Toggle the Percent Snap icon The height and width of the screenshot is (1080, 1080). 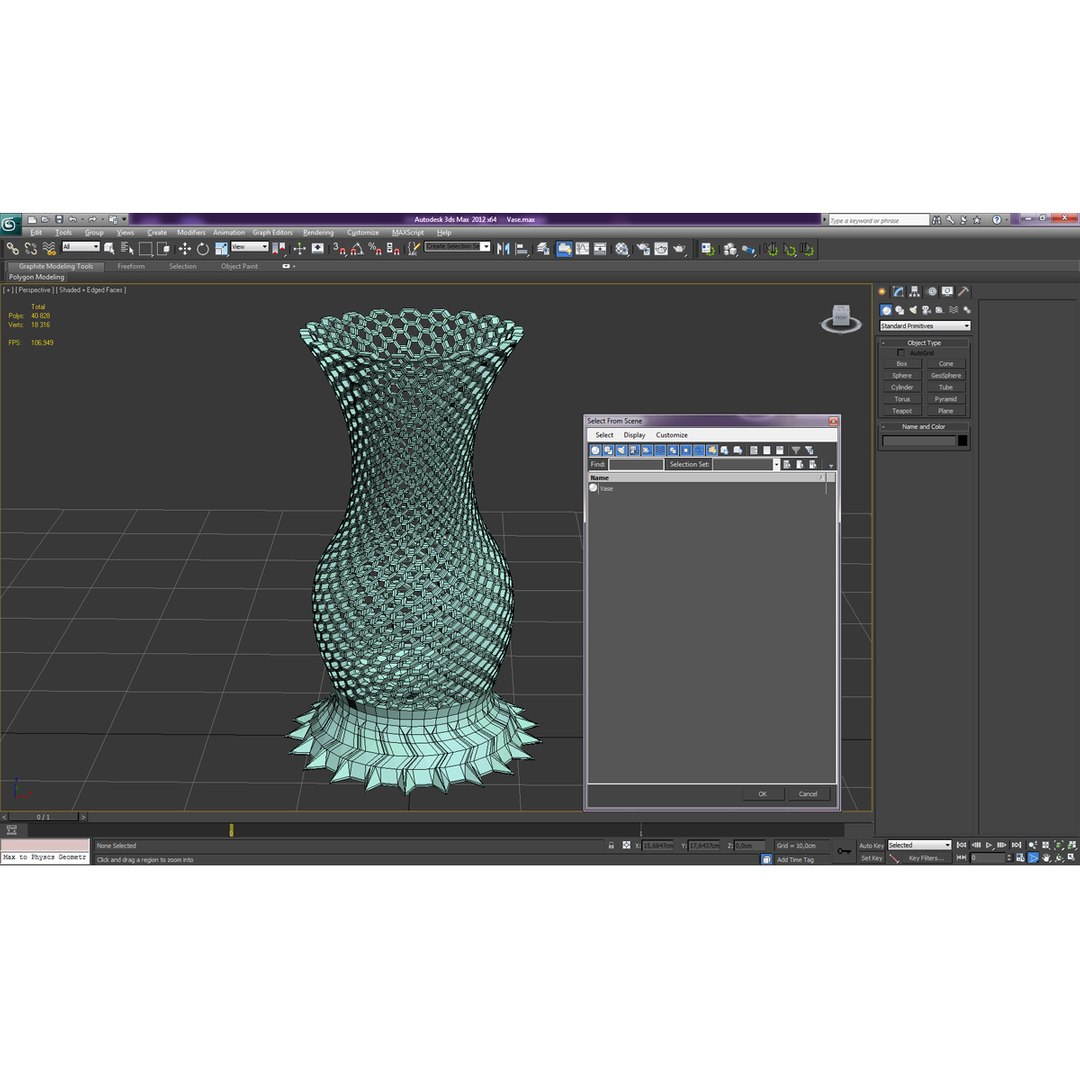[x=375, y=249]
